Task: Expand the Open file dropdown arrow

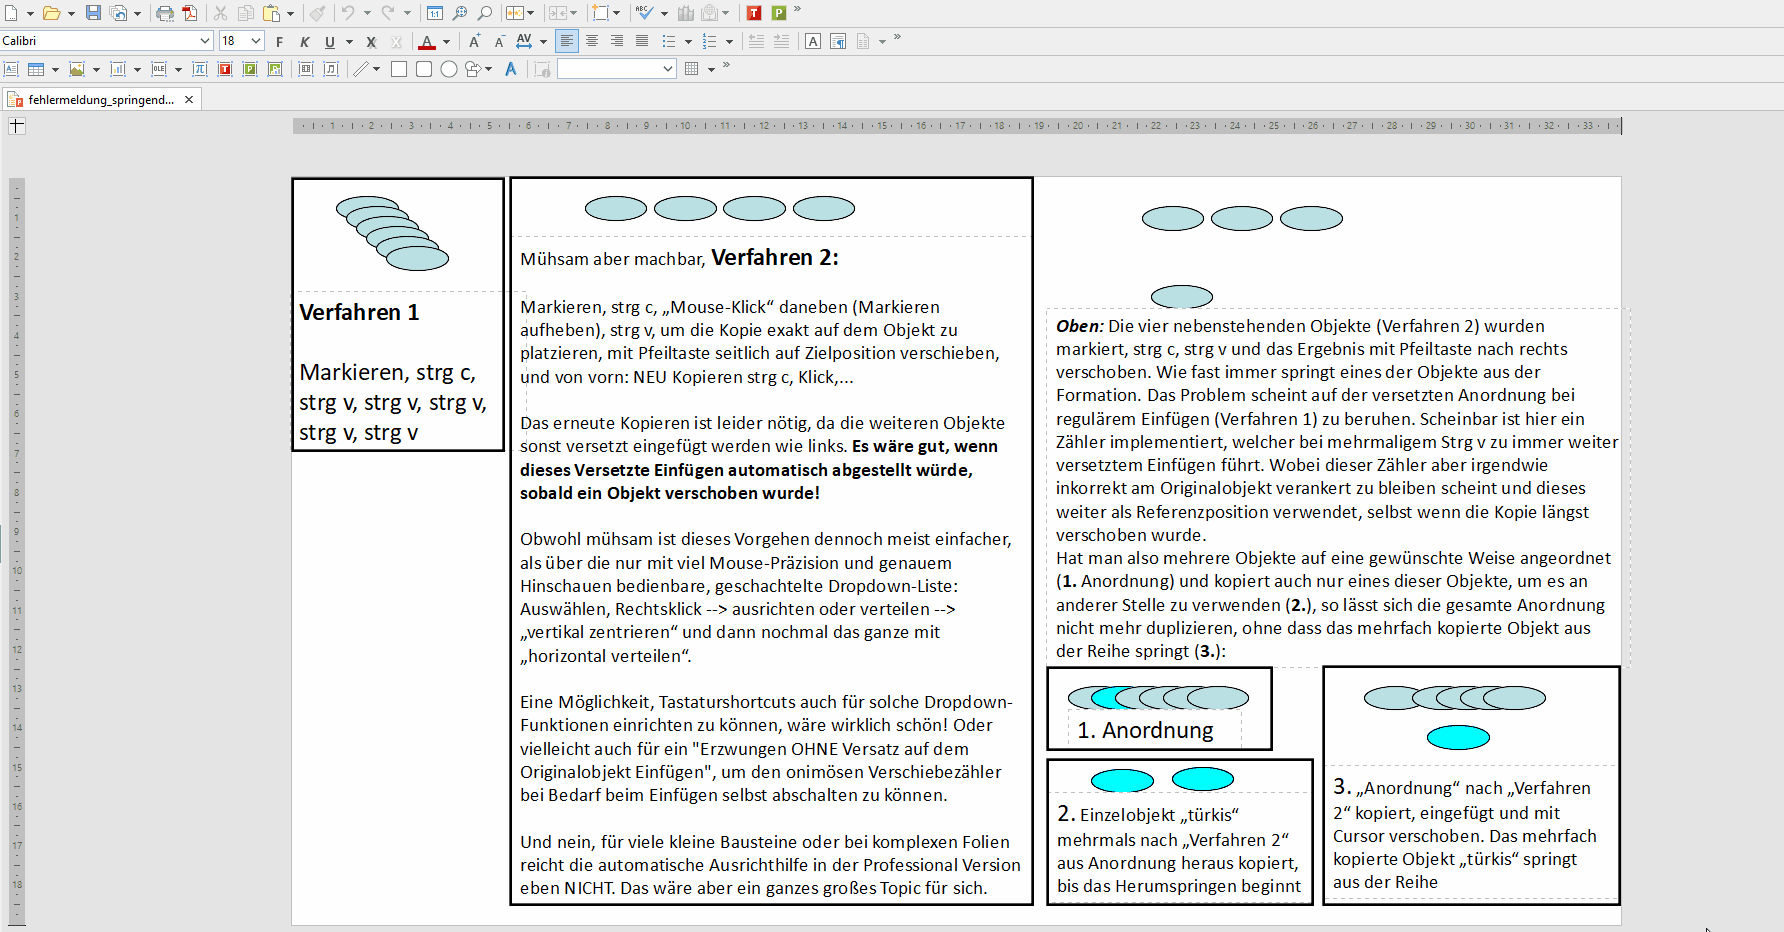Action: [71, 14]
